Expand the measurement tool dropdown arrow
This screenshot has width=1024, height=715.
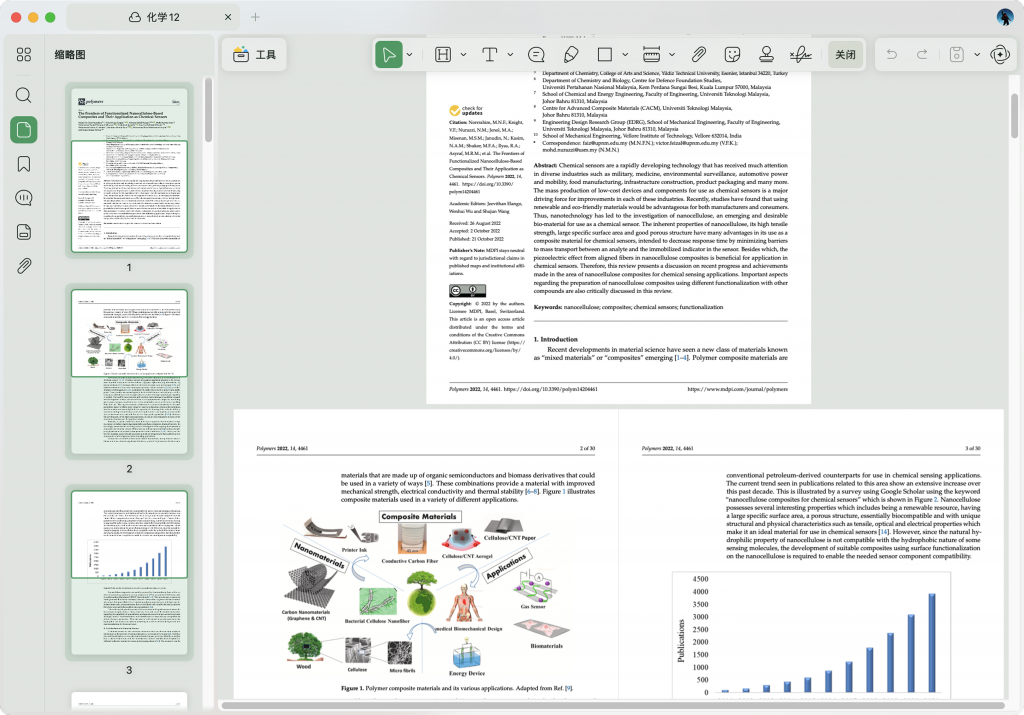(672, 55)
